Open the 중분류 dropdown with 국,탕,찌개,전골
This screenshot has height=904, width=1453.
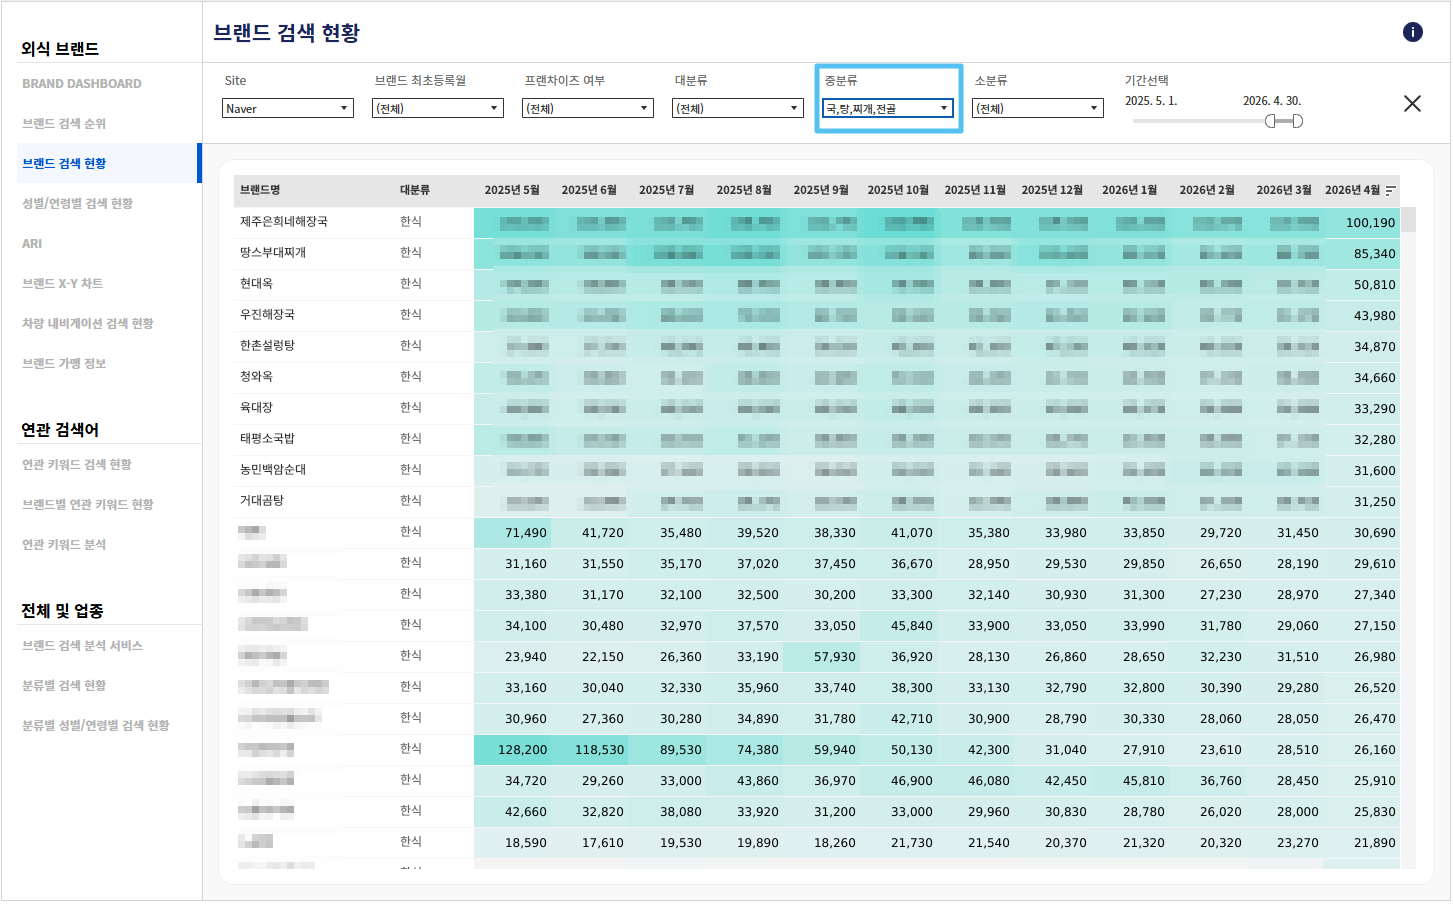tap(888, 108)
